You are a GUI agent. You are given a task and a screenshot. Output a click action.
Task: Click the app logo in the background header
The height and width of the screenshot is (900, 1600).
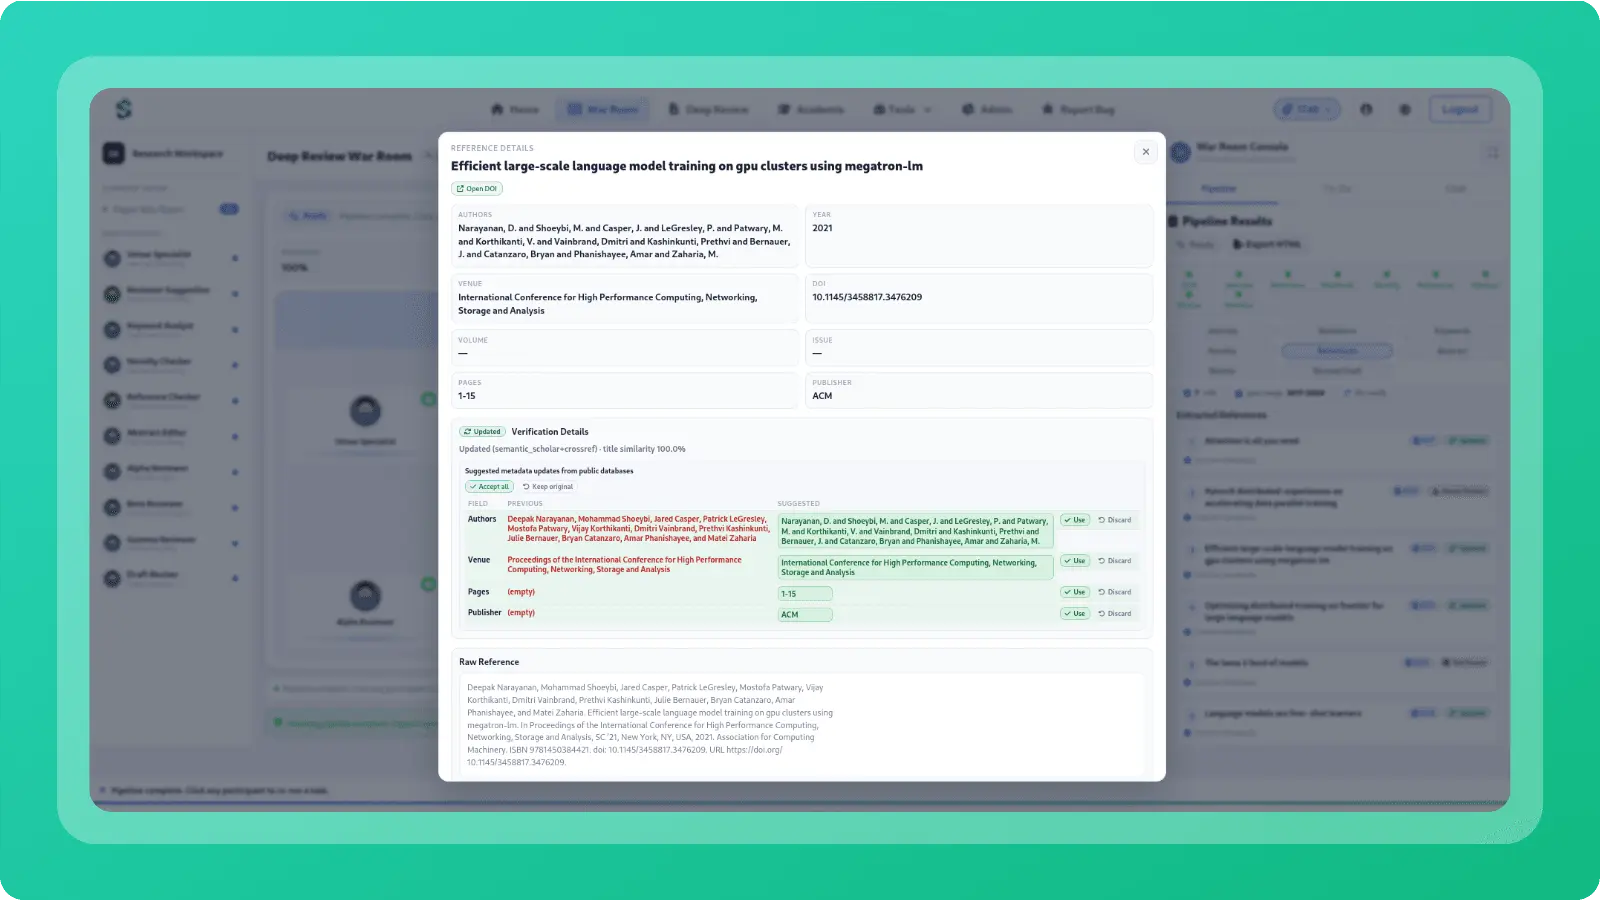point(124,109)
